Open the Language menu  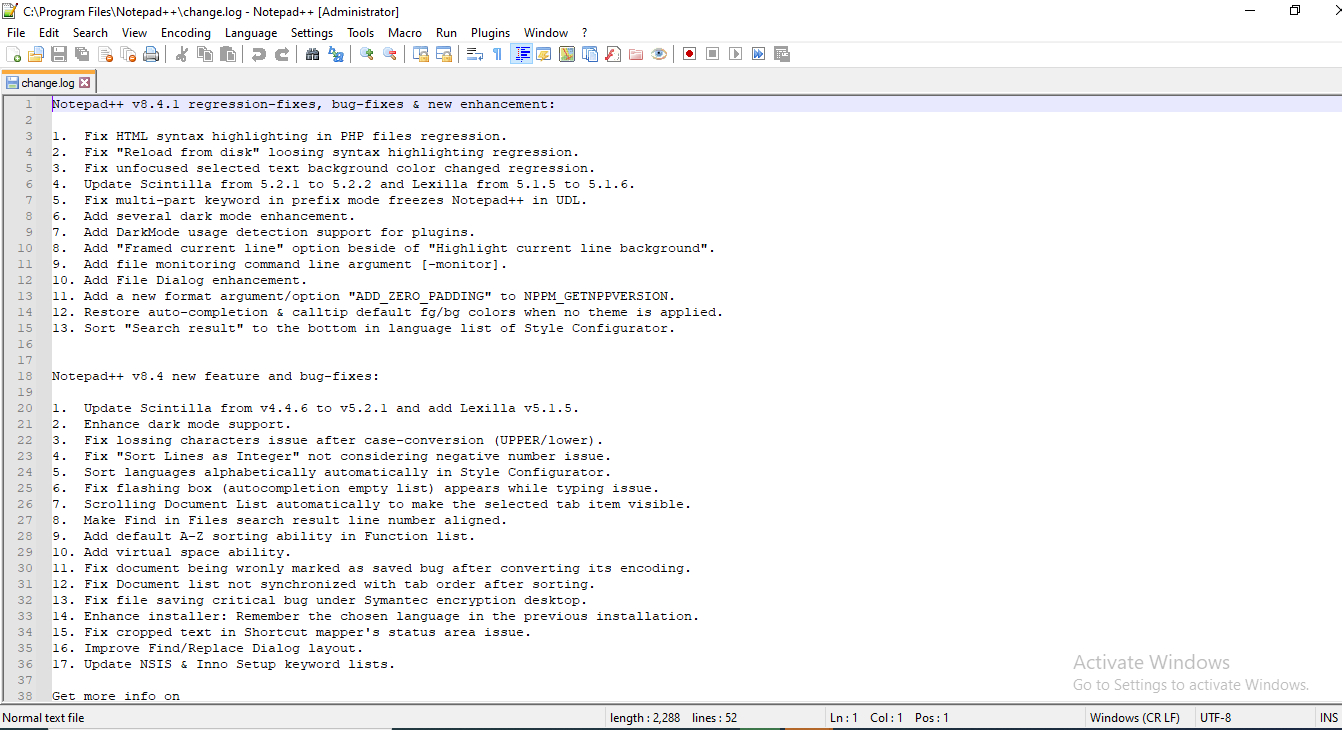pyautogui.click(x=251, y=32)
